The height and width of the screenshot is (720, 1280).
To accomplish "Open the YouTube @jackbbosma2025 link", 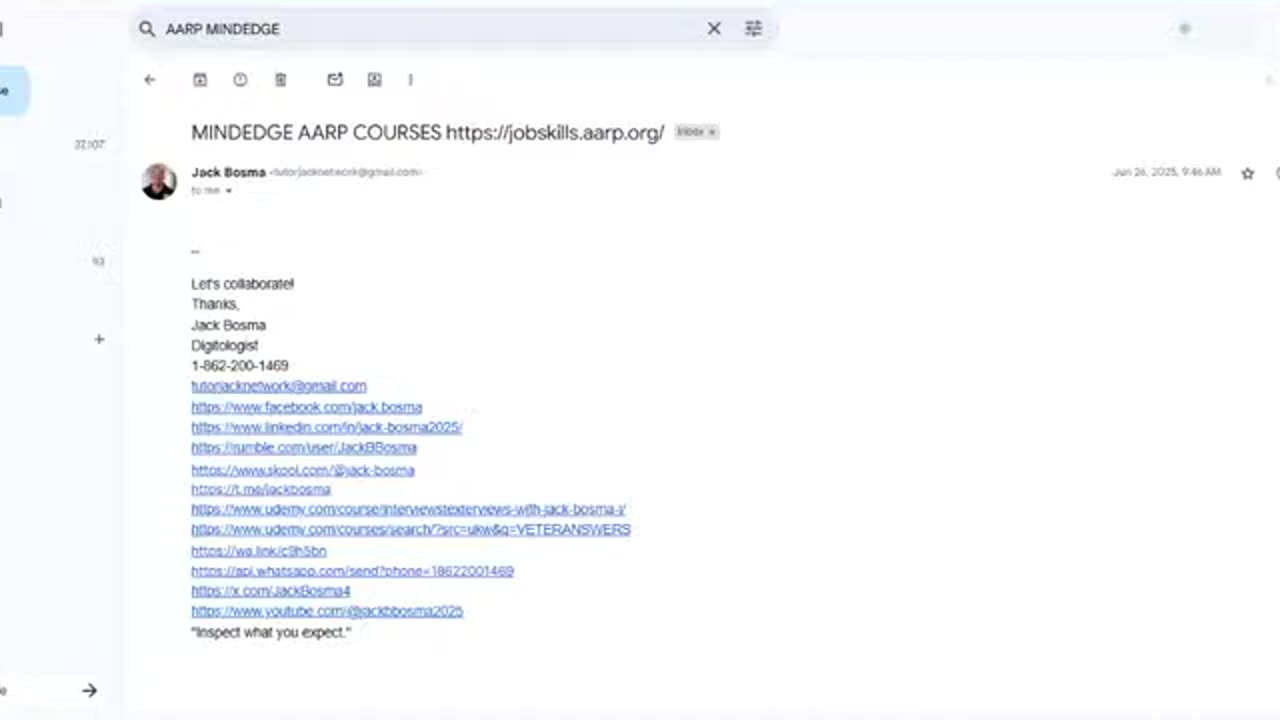I will click(328, 611).
